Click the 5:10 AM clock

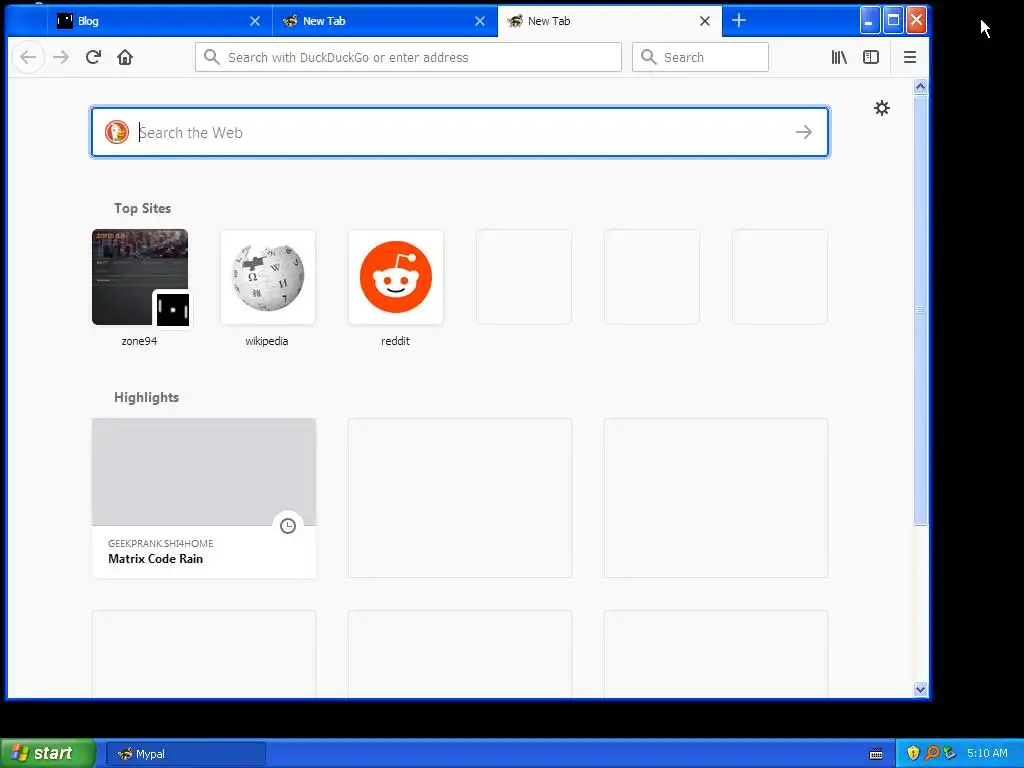click(x=987, y=753)
